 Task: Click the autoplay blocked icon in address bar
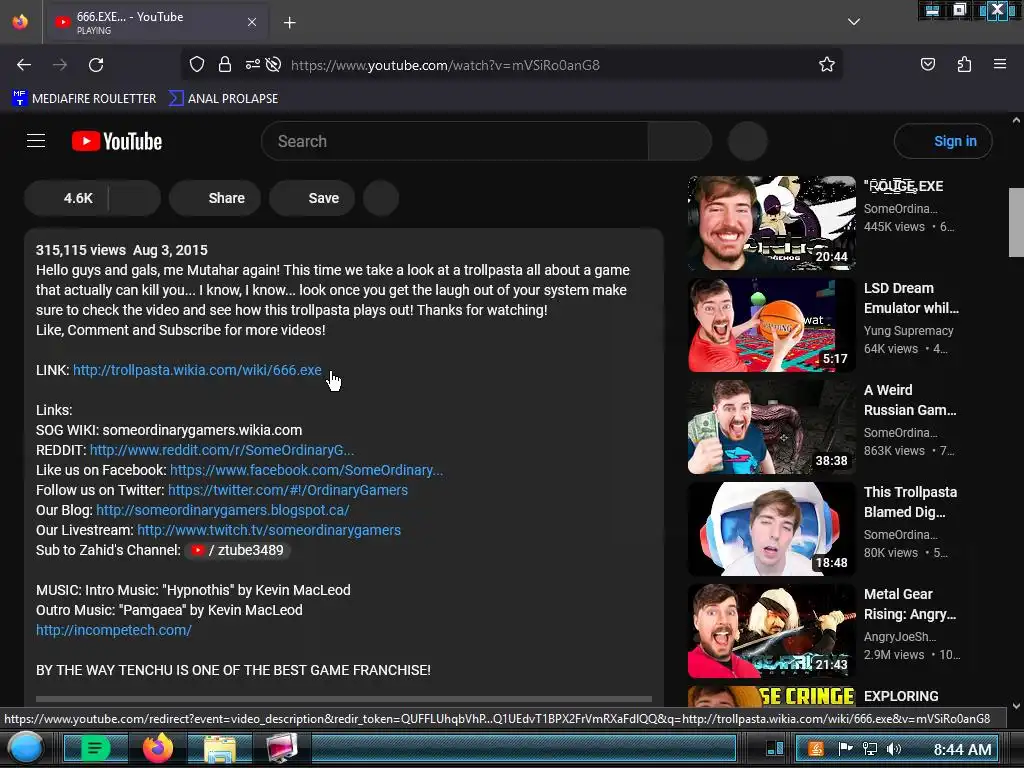[274, 64]
